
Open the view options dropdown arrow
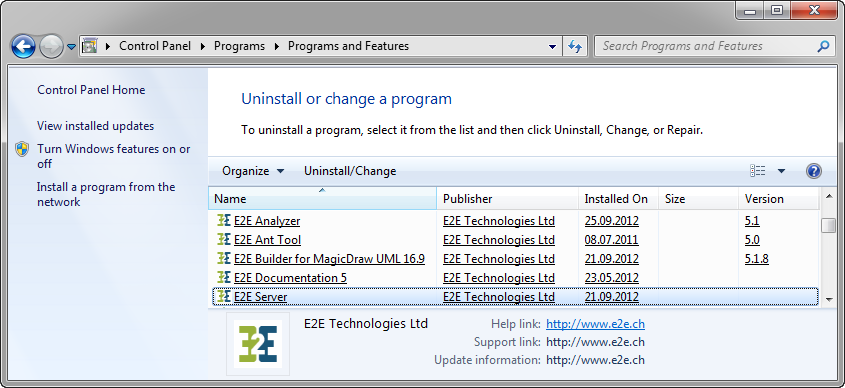point(781,171)
